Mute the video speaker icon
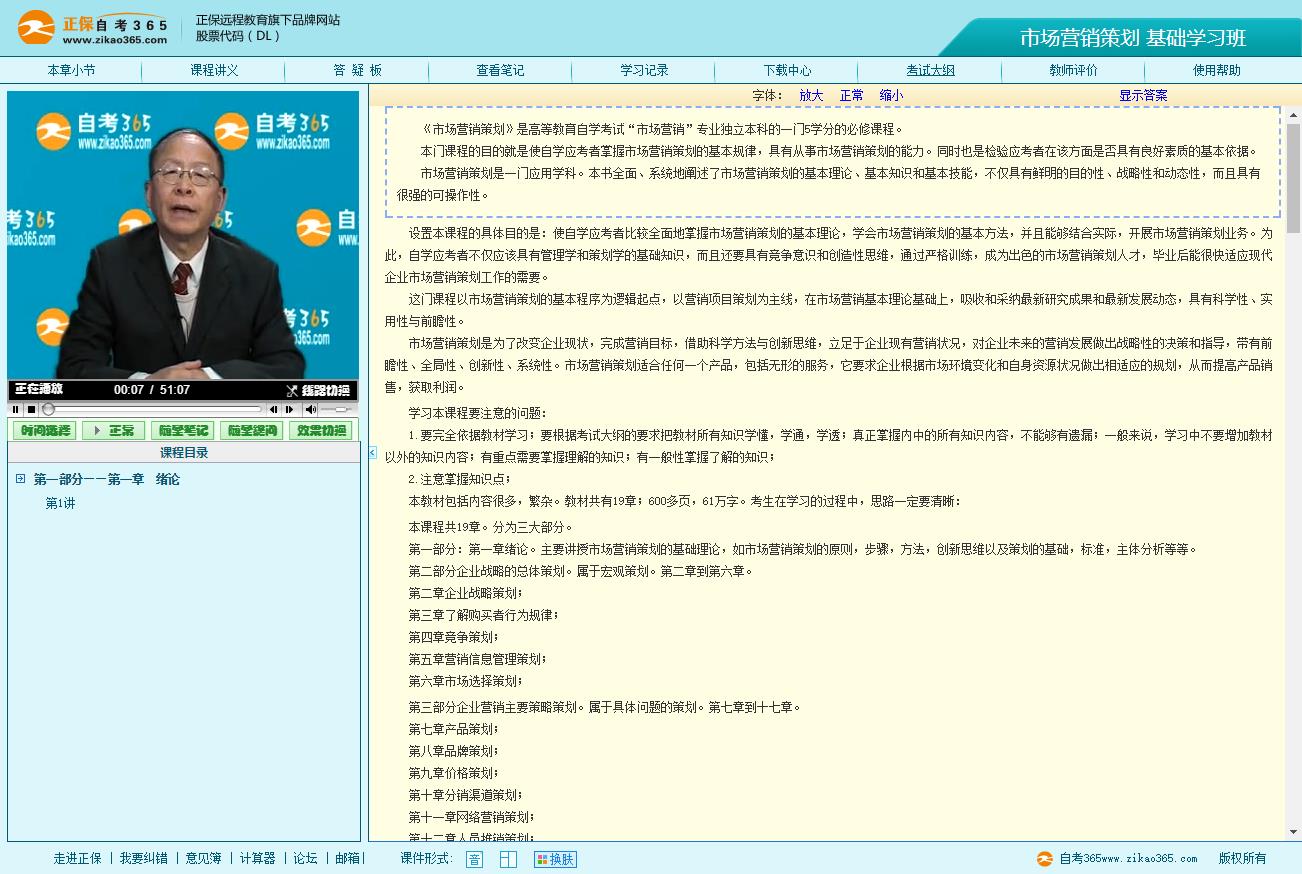Screen dimensions: 1302x874 pyautogui.click(x=311, y=410)
